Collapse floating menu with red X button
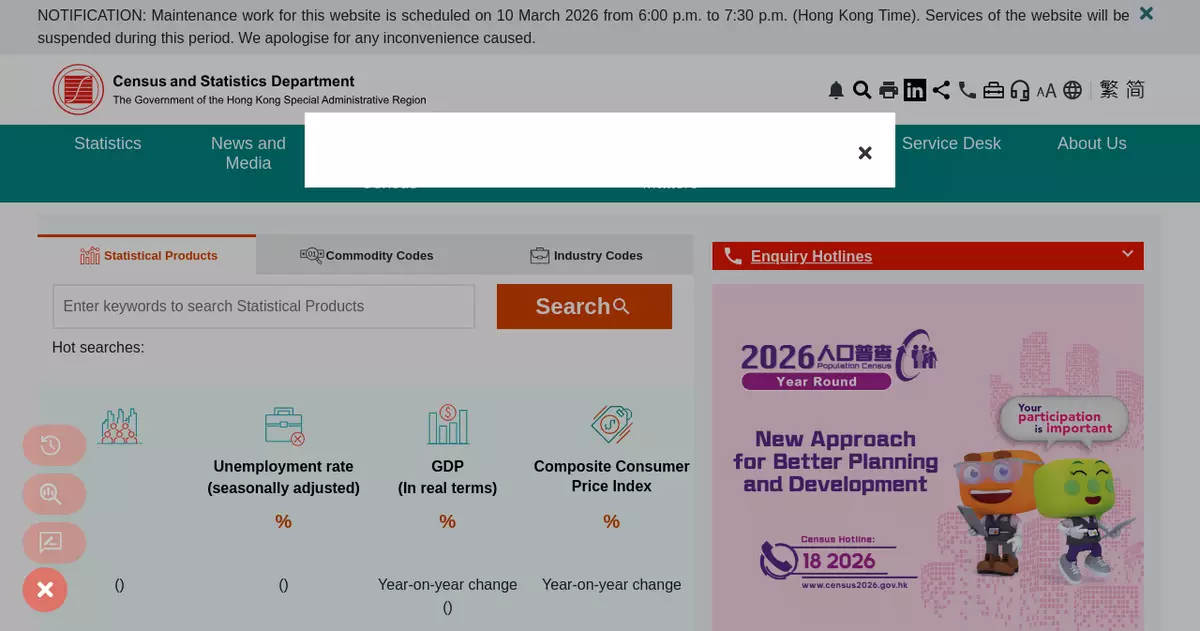 45,590
